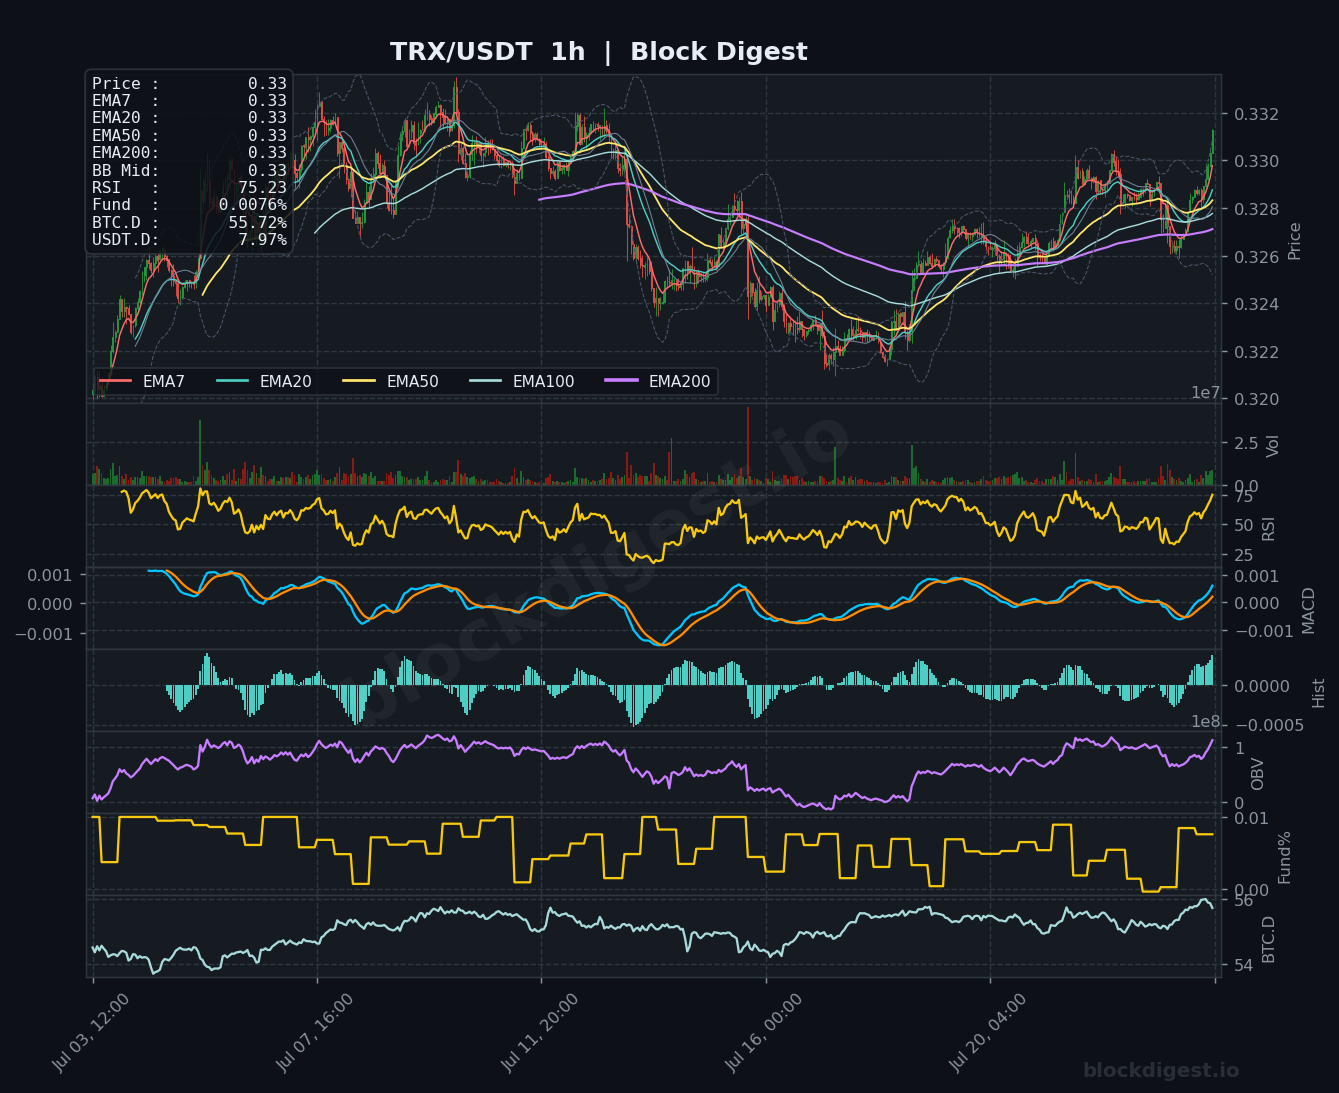This screenshot has height=1093, width=1339.
Task: Select the Price row in the stats box
Action: coord(189,84)
